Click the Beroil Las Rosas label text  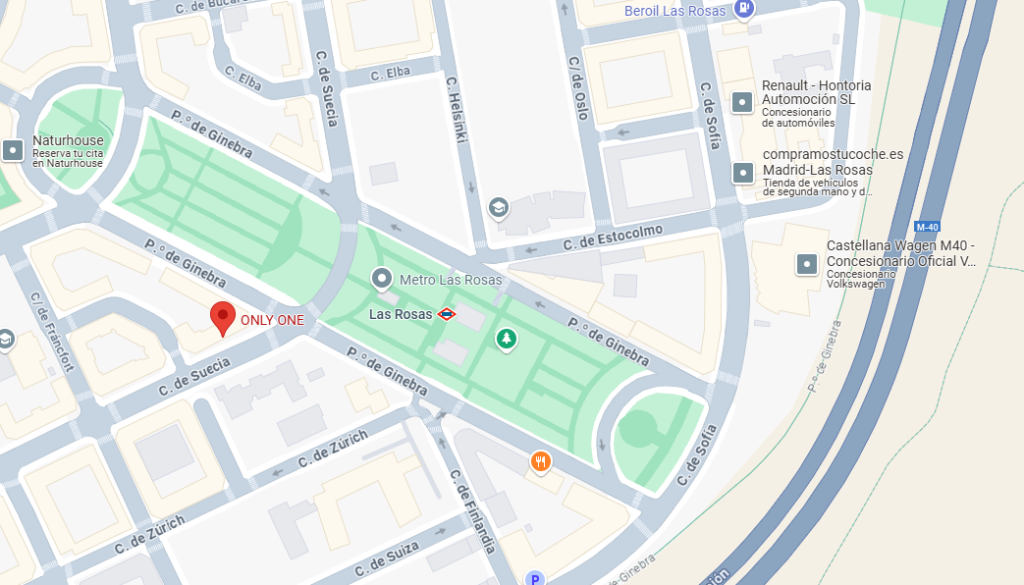point(675,11)
